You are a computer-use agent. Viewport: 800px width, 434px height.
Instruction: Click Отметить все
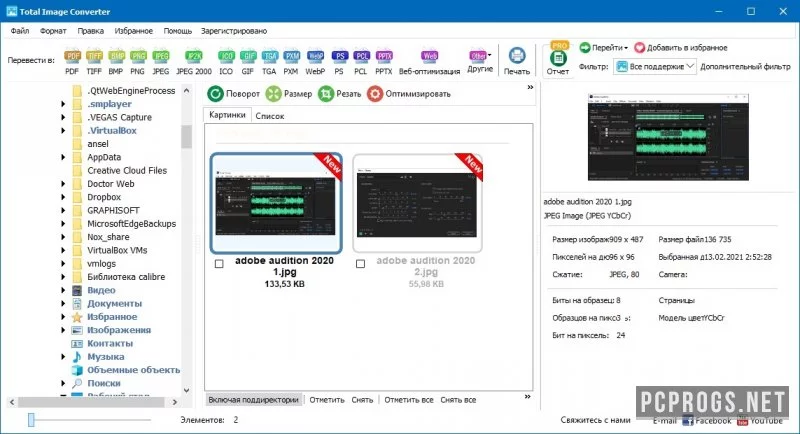coord(409,400)
